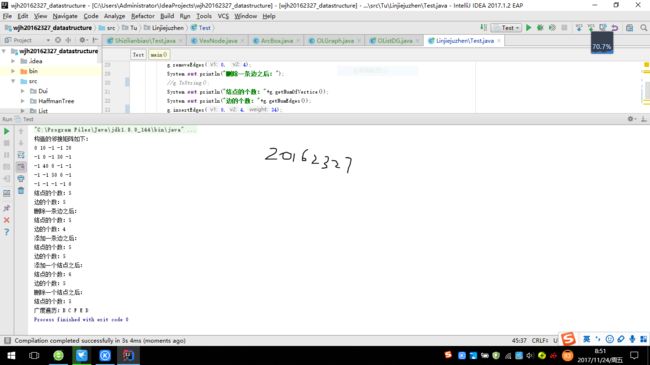
Task: Hide the Project tool window
Action: [95, 40]
